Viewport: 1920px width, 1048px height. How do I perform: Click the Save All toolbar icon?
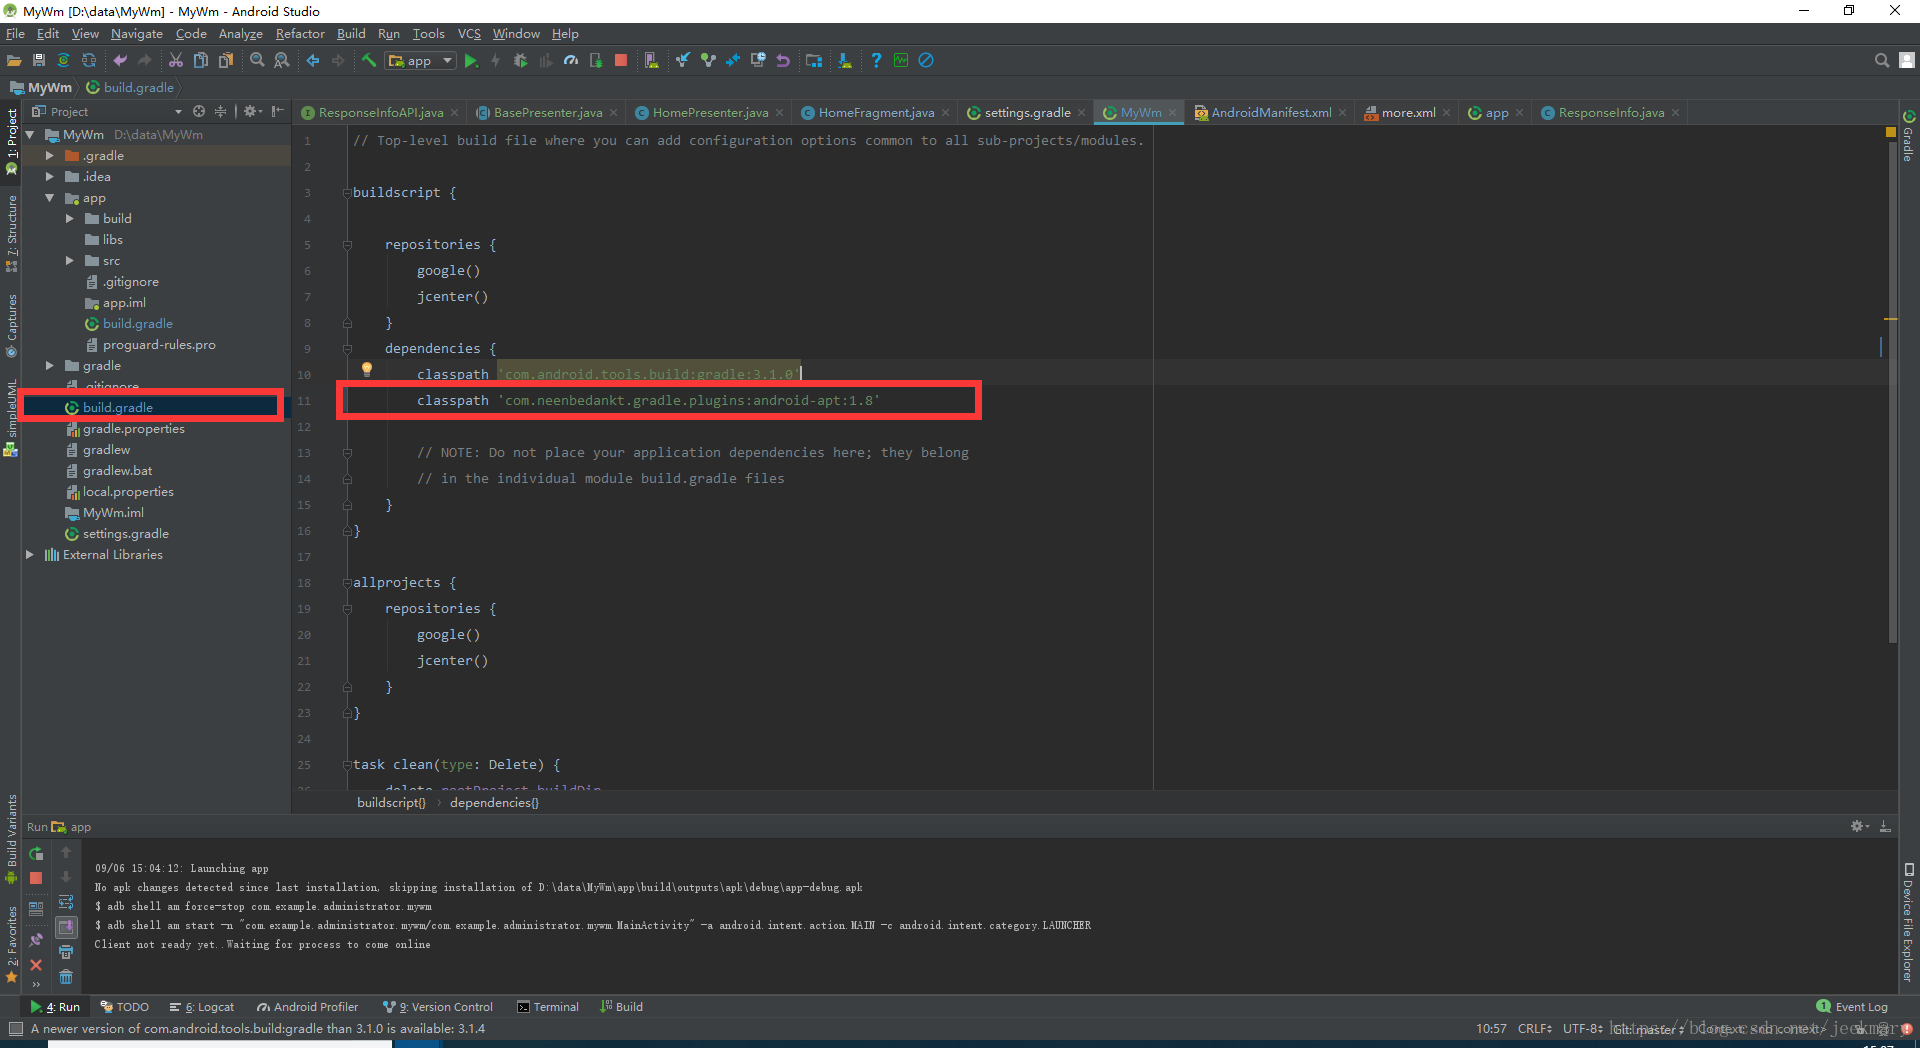[39, 61]
